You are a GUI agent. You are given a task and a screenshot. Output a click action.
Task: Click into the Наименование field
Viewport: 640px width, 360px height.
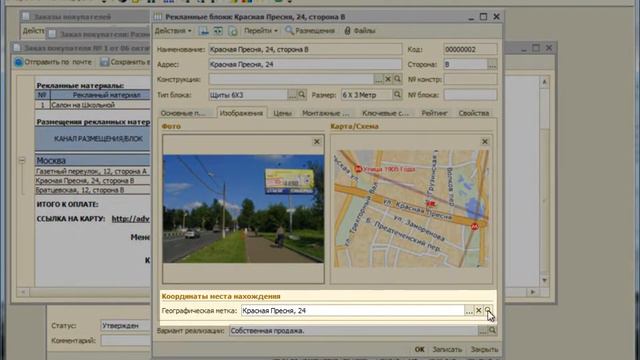pyautogui.click(x=305, y=49)
